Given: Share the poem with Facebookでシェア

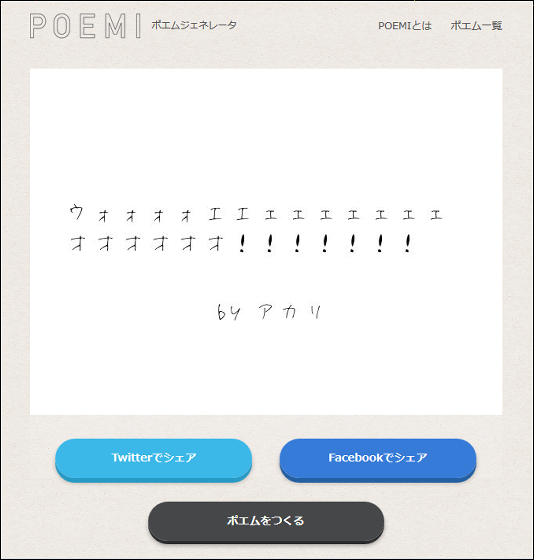Looking at the screenshot, I should (378, 460).
